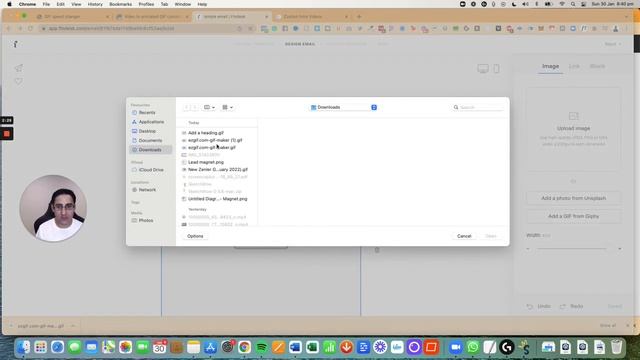The image size is (640, 360).
Task: Select file Lead magnet.png
Action: tap(206, 162)
